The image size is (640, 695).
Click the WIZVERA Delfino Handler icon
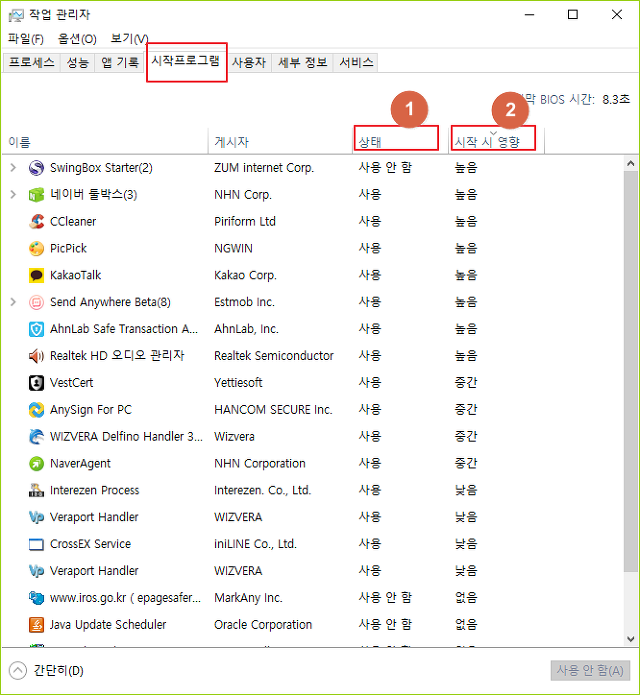[36, 437]
